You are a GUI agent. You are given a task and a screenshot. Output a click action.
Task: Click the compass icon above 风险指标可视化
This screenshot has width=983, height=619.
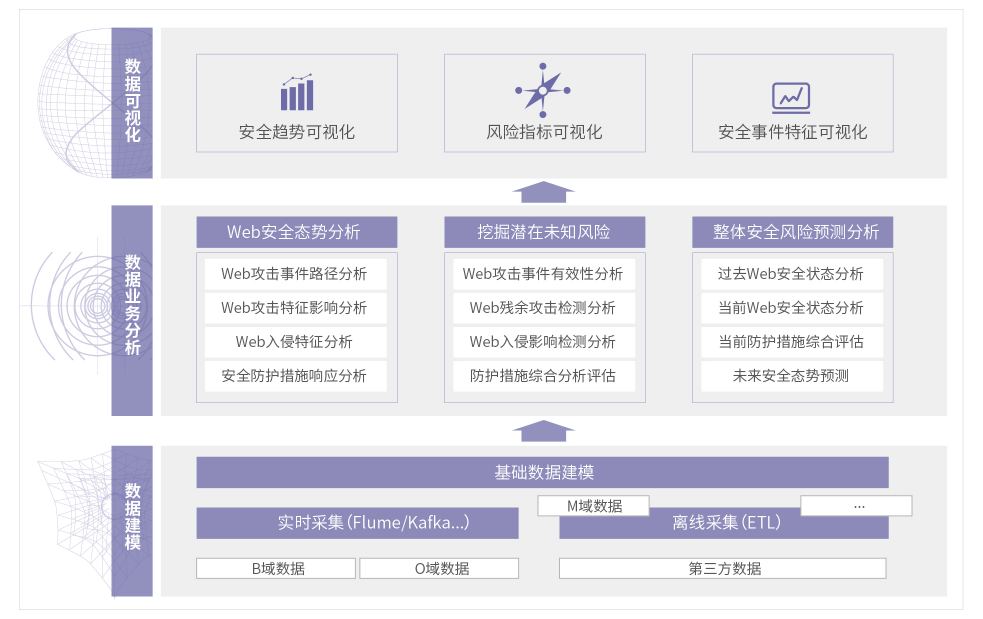point(544,88)
